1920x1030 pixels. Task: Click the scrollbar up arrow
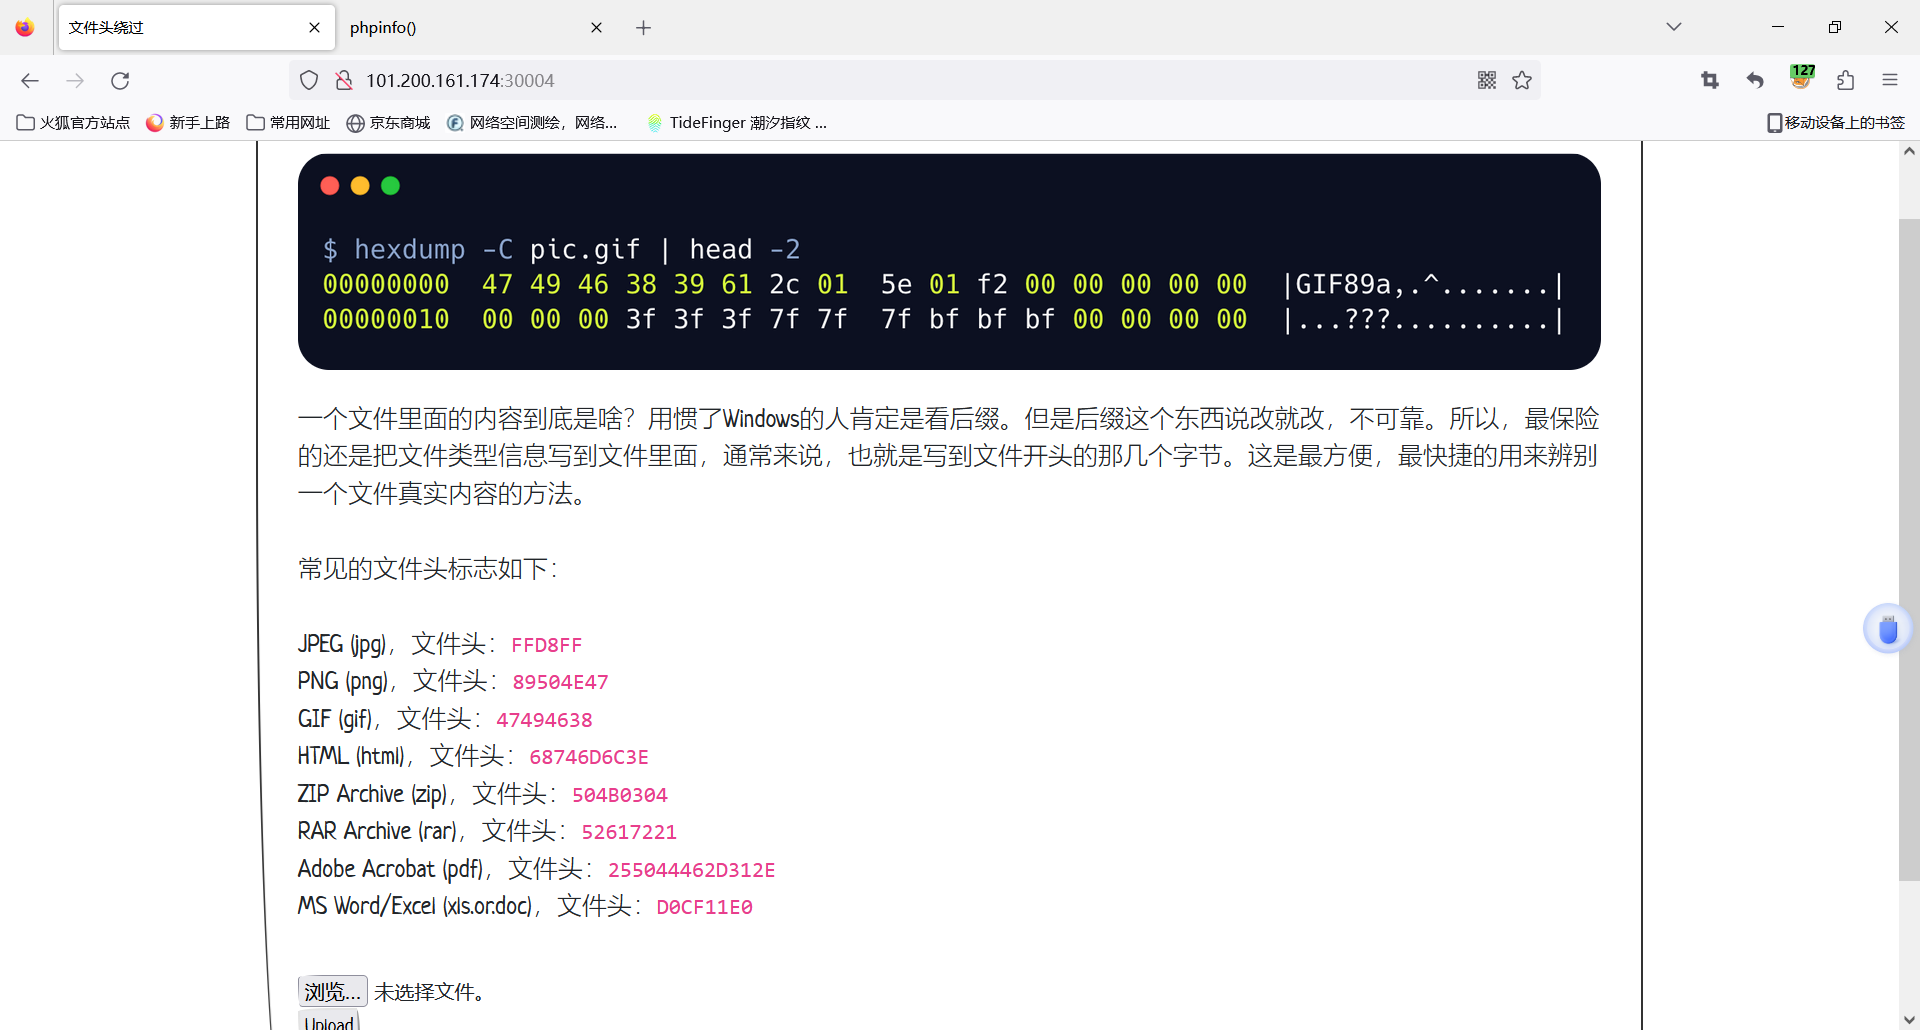(x=1909, y=152)
